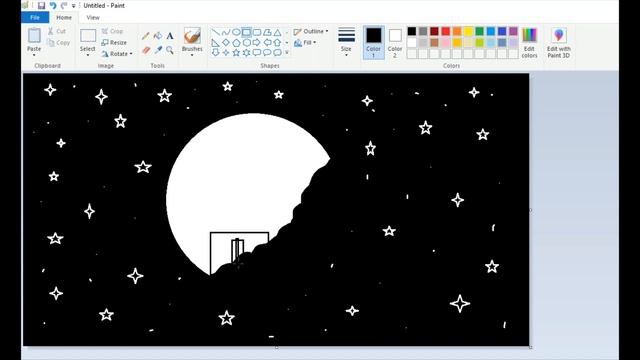640x360 pixels.
Task: Choose the Six-point star shape
Action: tap(246, 52)
